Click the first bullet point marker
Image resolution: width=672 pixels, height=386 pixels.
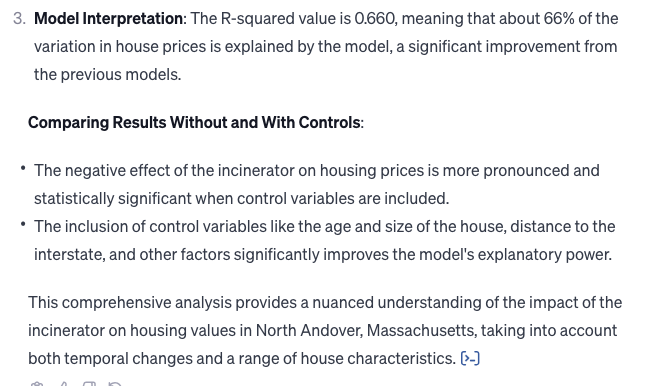point(23,168)
